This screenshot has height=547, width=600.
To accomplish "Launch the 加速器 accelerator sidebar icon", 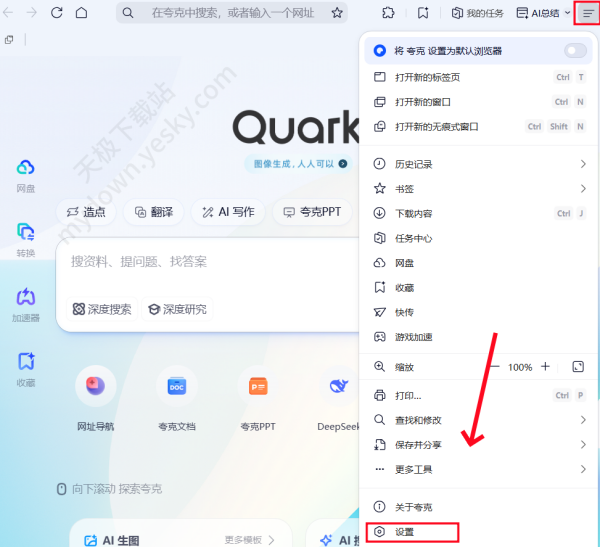I will [26, 297].
